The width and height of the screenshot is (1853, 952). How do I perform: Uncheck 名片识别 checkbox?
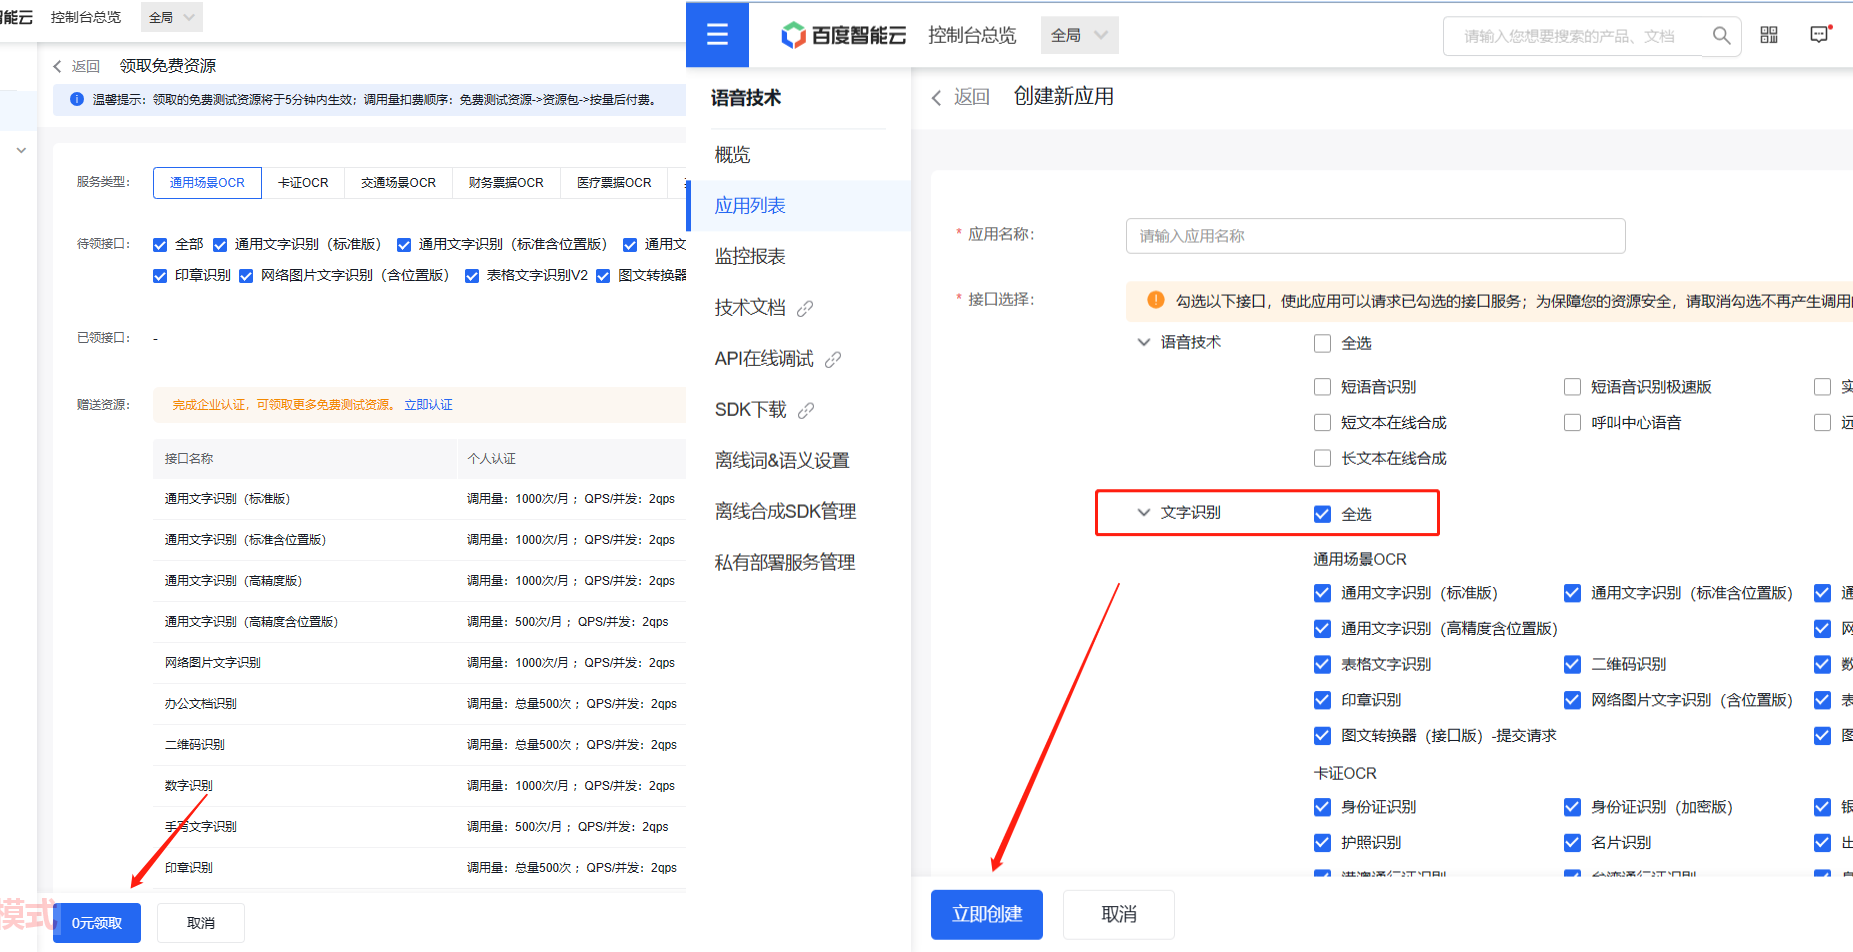point(1572,843)
